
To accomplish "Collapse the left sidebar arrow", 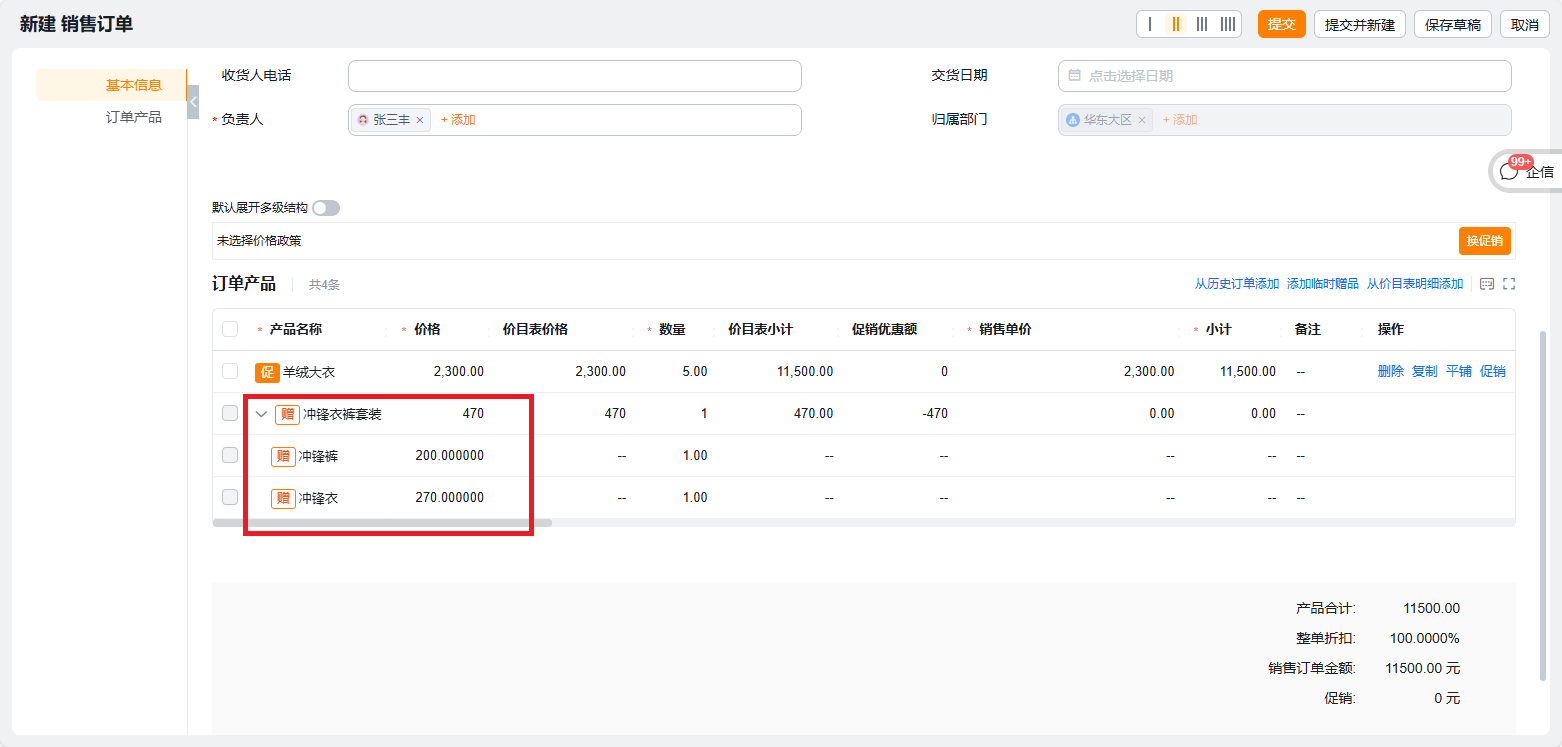I will pyautogui.click(x=193, y=102).
